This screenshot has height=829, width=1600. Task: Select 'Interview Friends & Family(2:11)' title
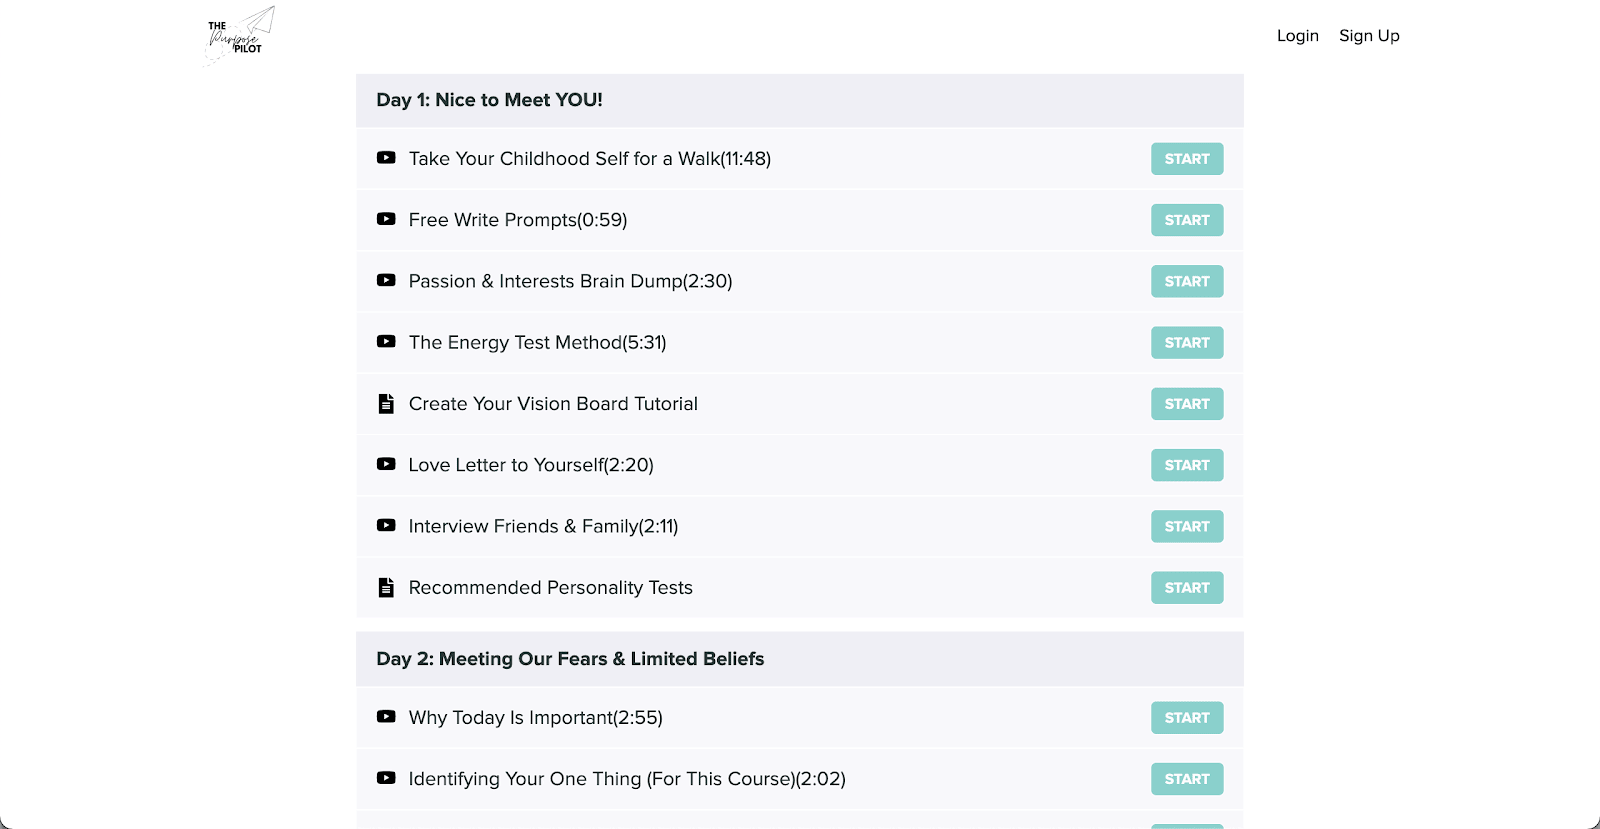click(543, 526)
